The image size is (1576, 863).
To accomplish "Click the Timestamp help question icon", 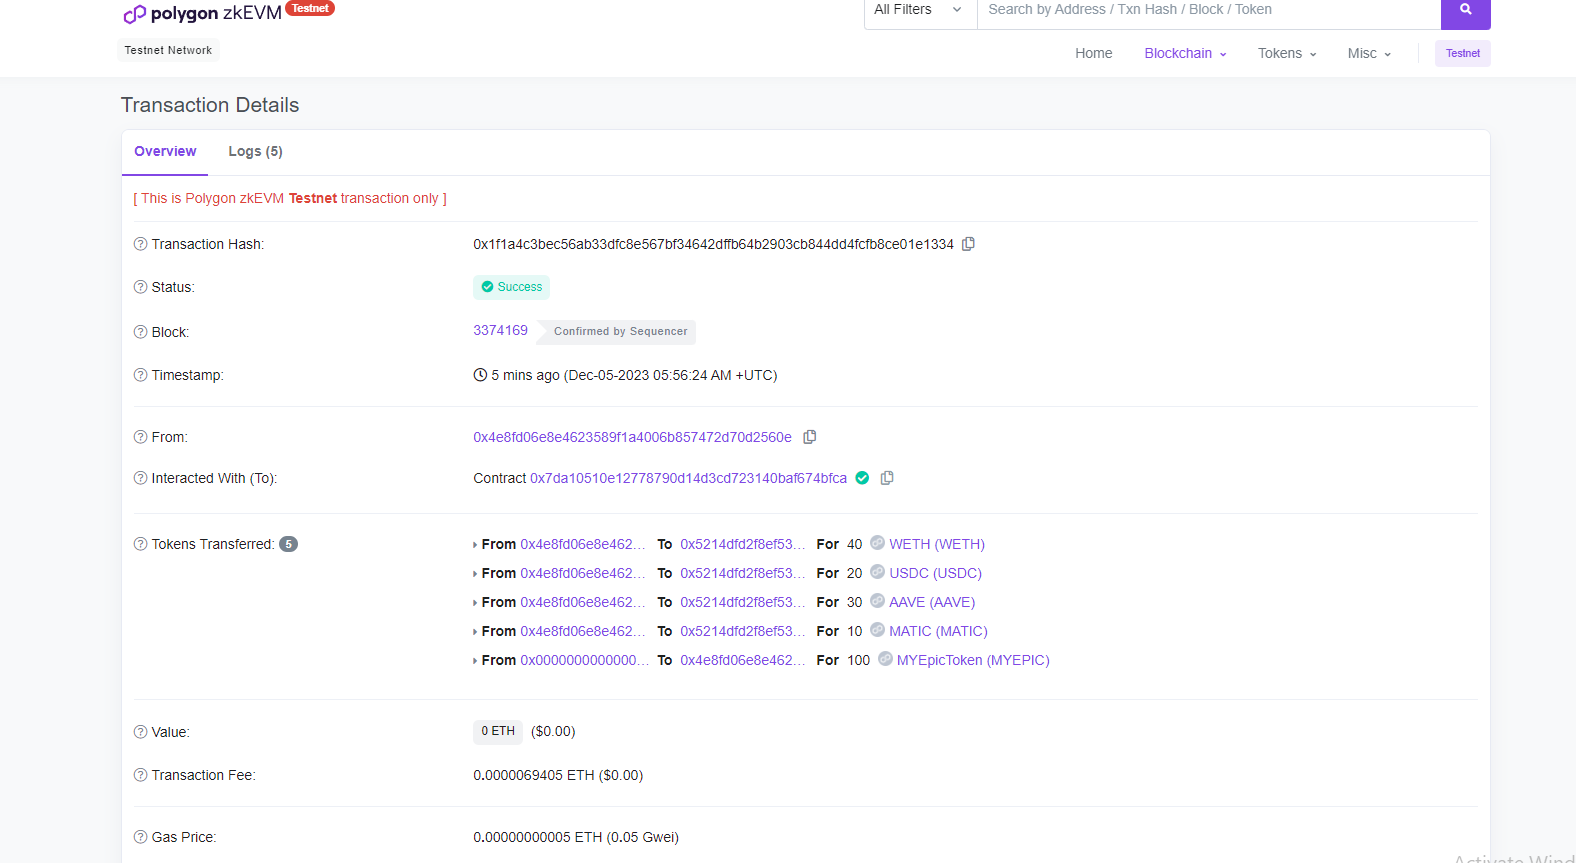I will [140, 375].
